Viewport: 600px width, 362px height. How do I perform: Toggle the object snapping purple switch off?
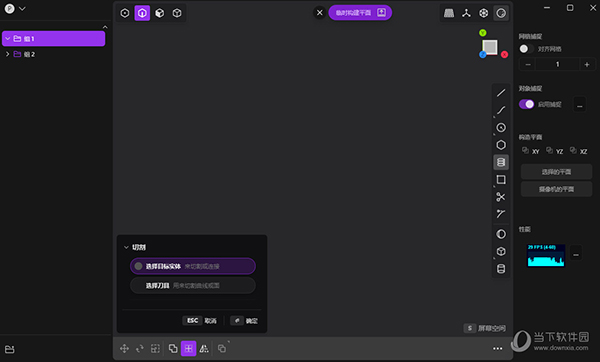tap(527, 104)
